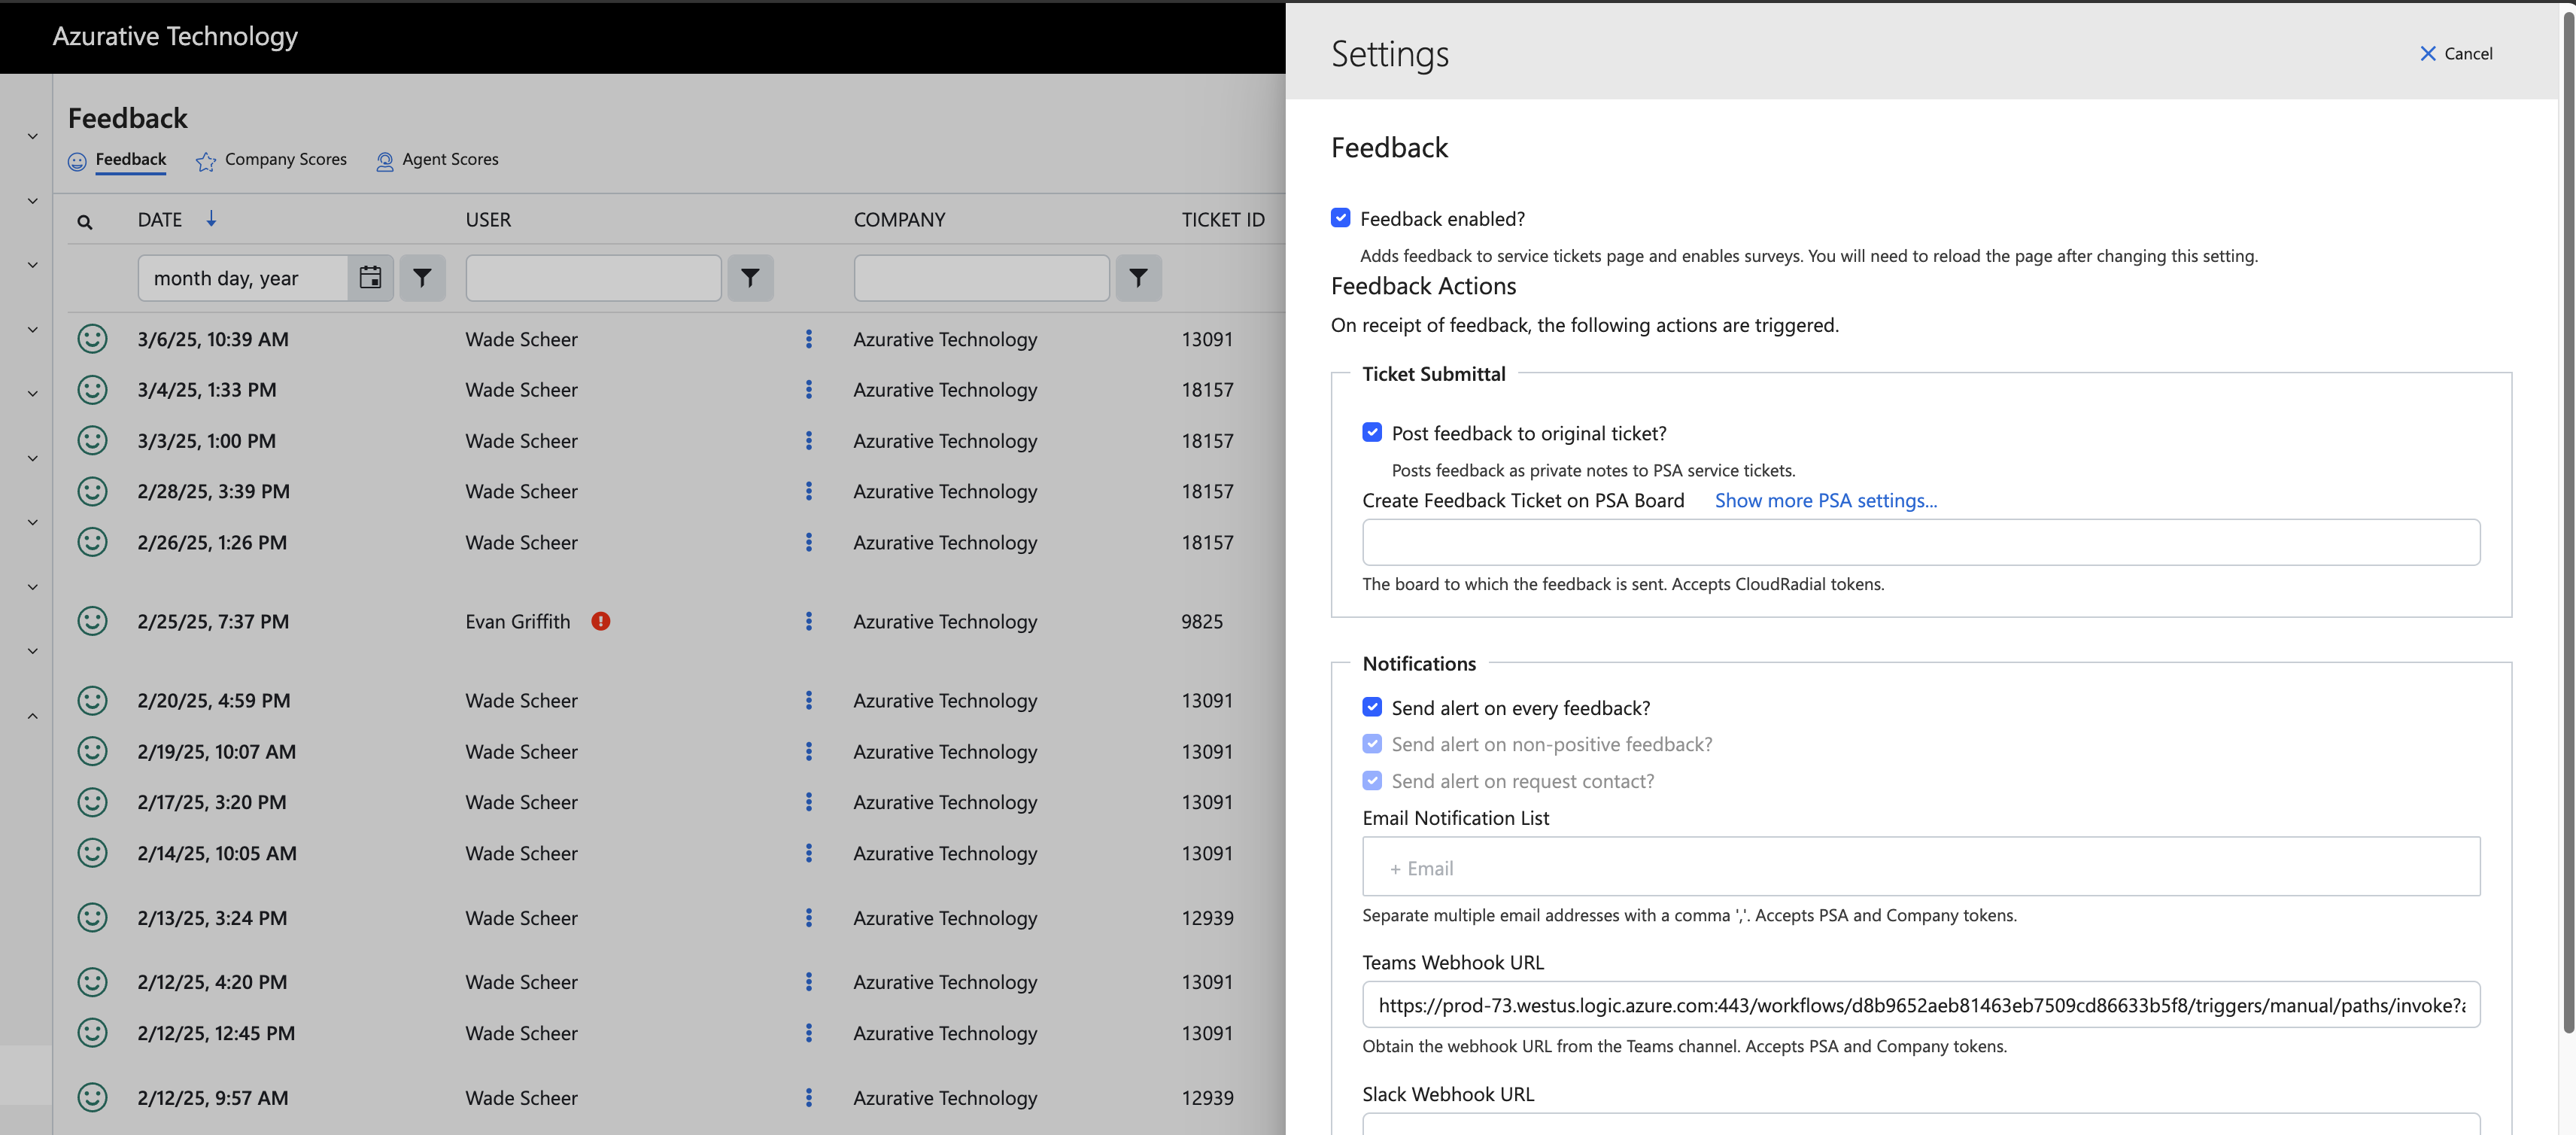Click red alert icon beside Evan Griffith
Image resolution: width=2576 pixels, height=1135 pixels.
[x=600, y=621]
